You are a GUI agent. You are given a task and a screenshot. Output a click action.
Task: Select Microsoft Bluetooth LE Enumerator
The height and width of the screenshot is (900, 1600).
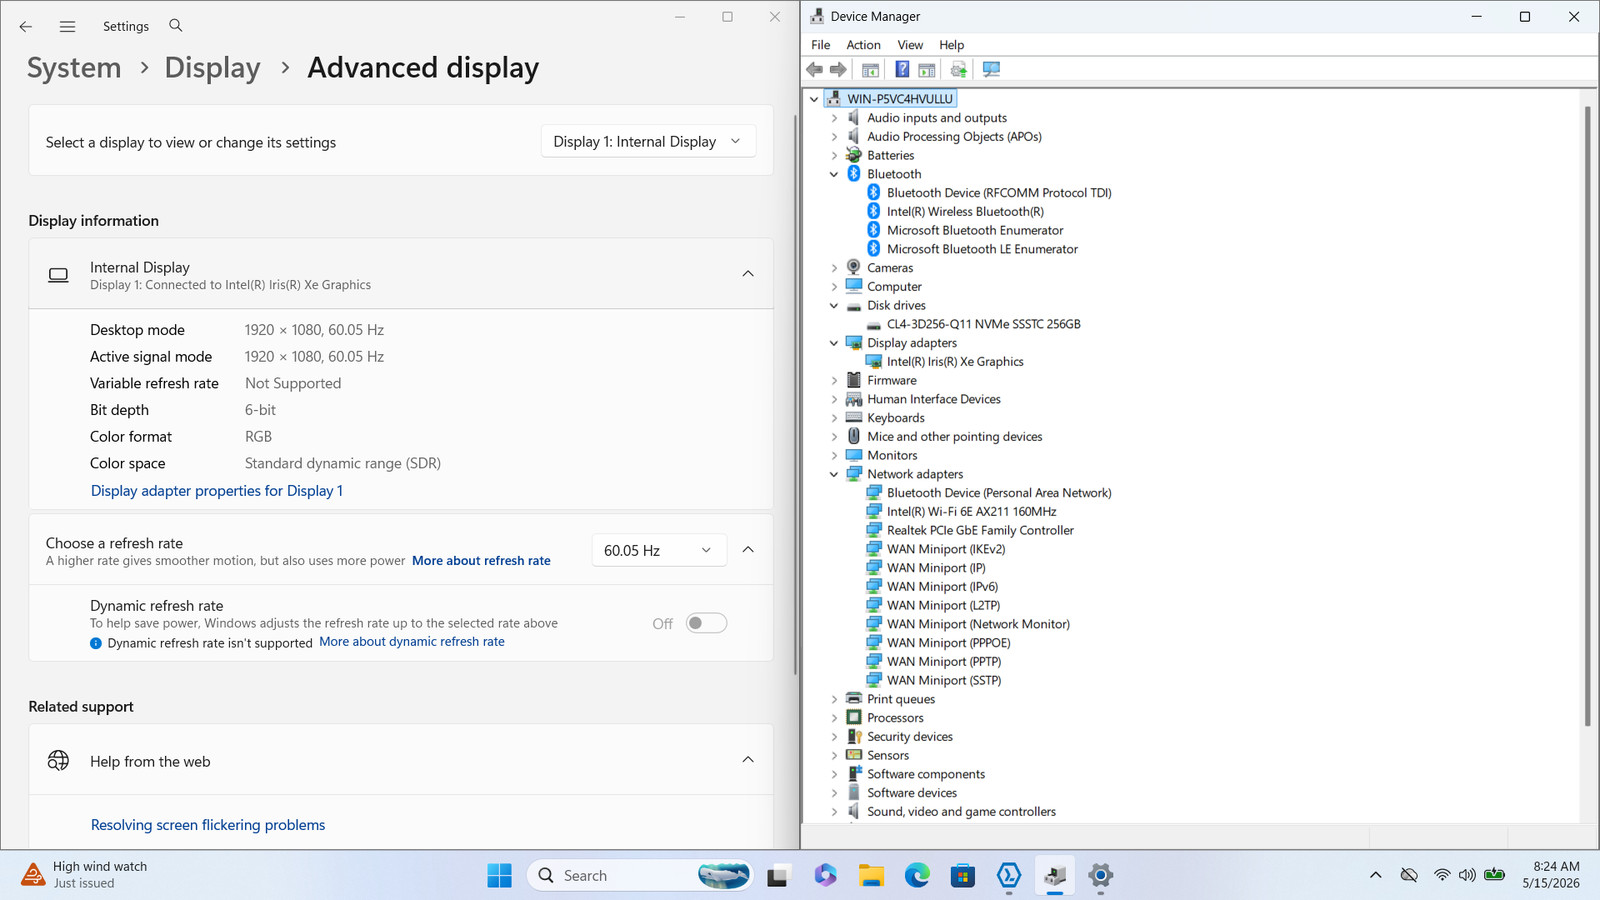tap(982, 248)
